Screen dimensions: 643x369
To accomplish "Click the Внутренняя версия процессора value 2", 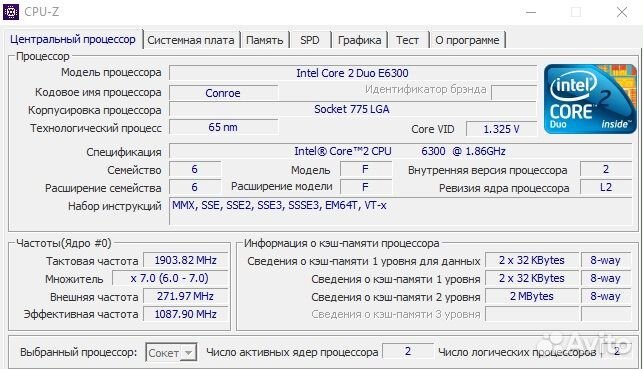I will (606, 169).
